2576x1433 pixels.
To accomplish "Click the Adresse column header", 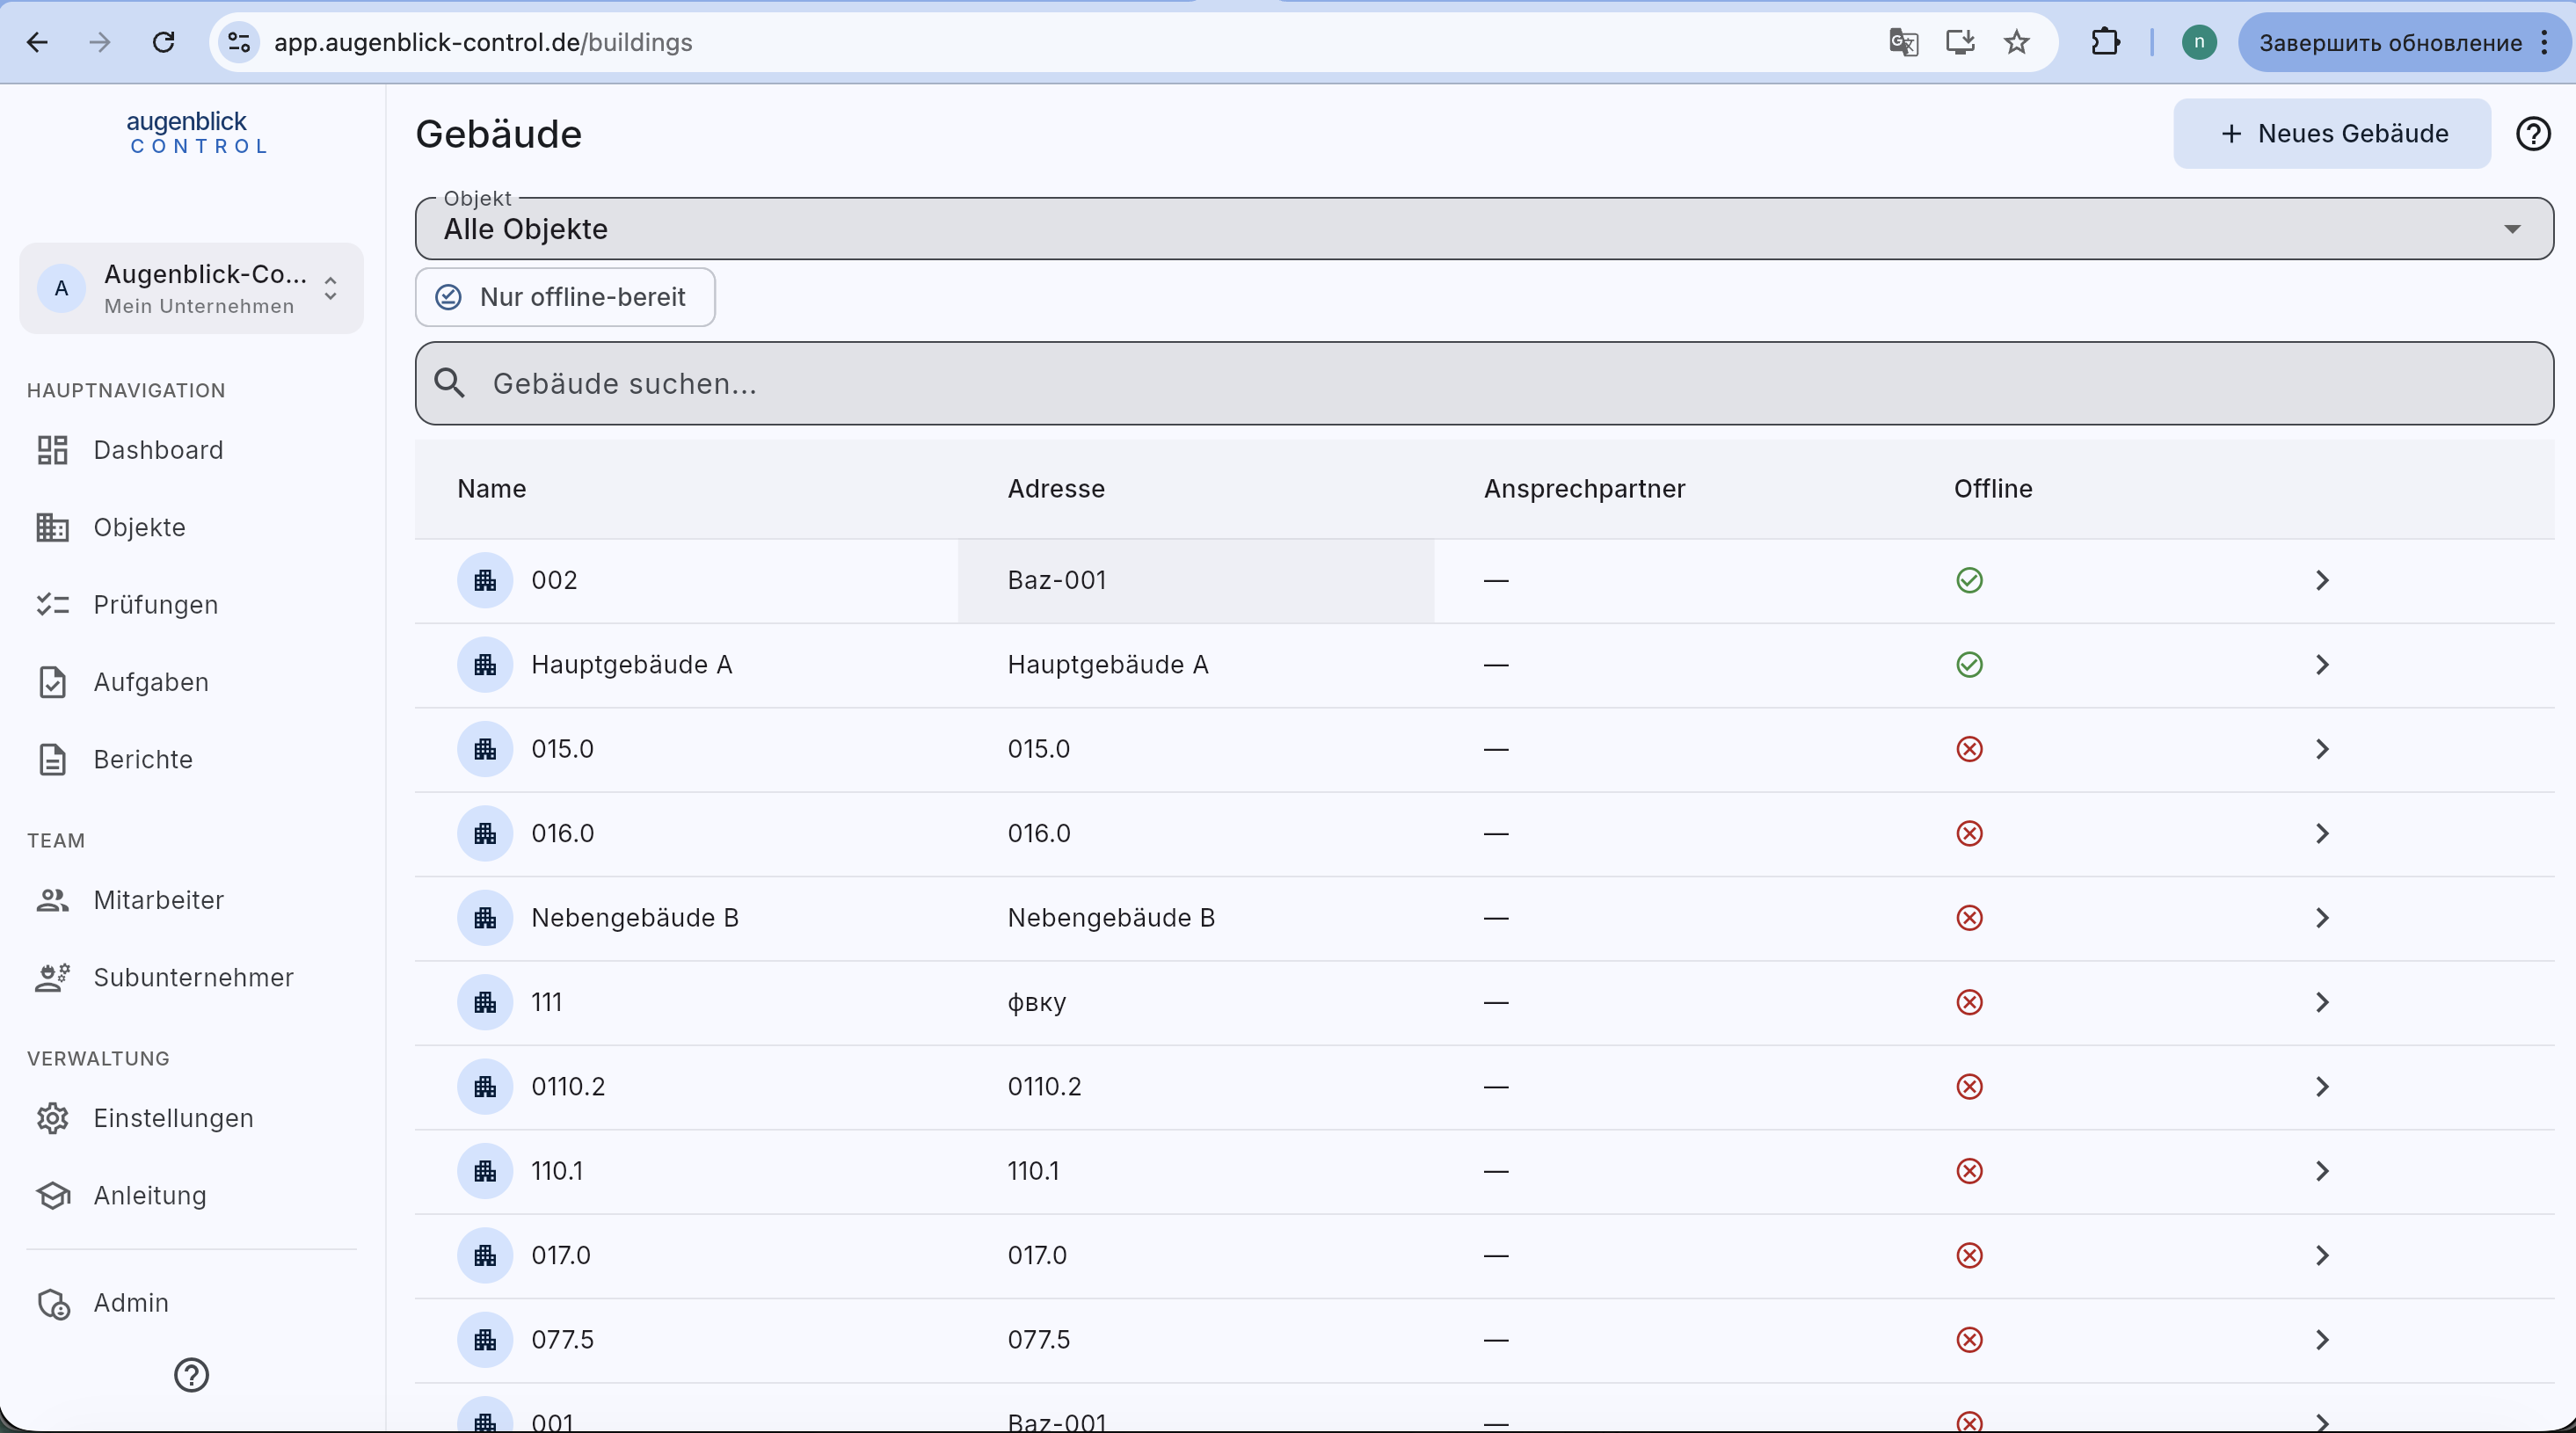I will click(1056, 488).
